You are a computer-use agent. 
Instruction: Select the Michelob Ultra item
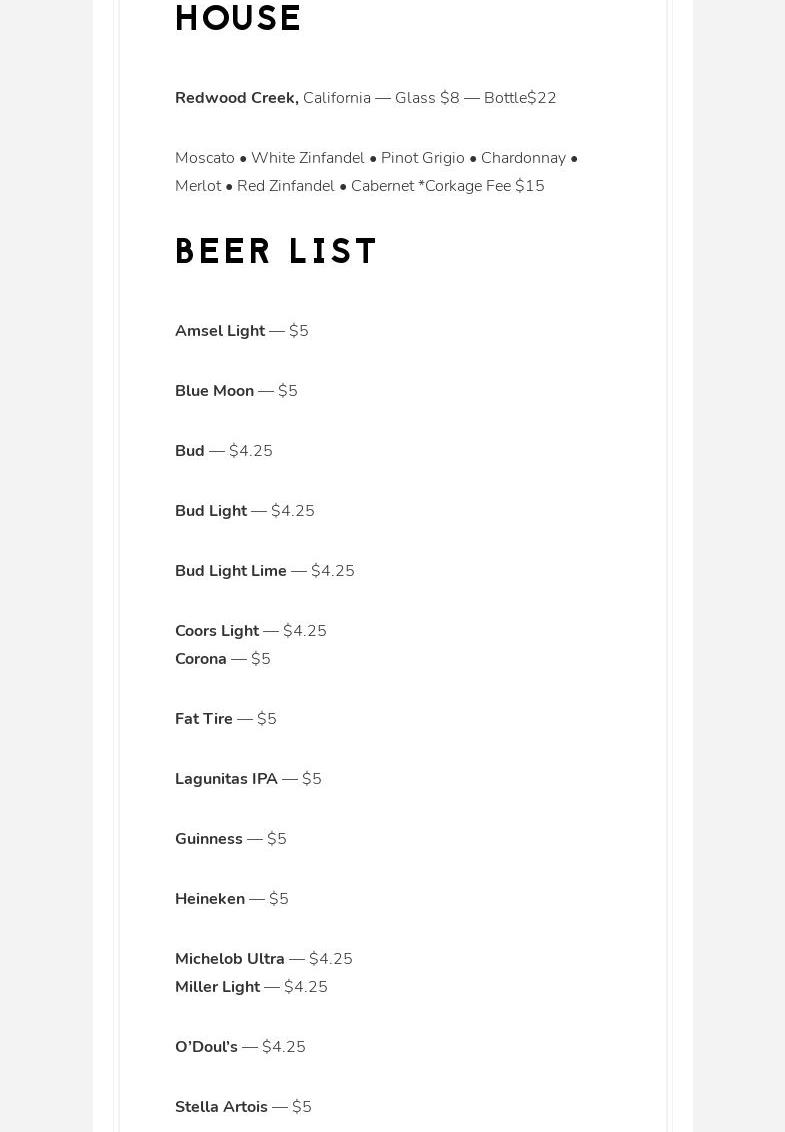[230, 959]
